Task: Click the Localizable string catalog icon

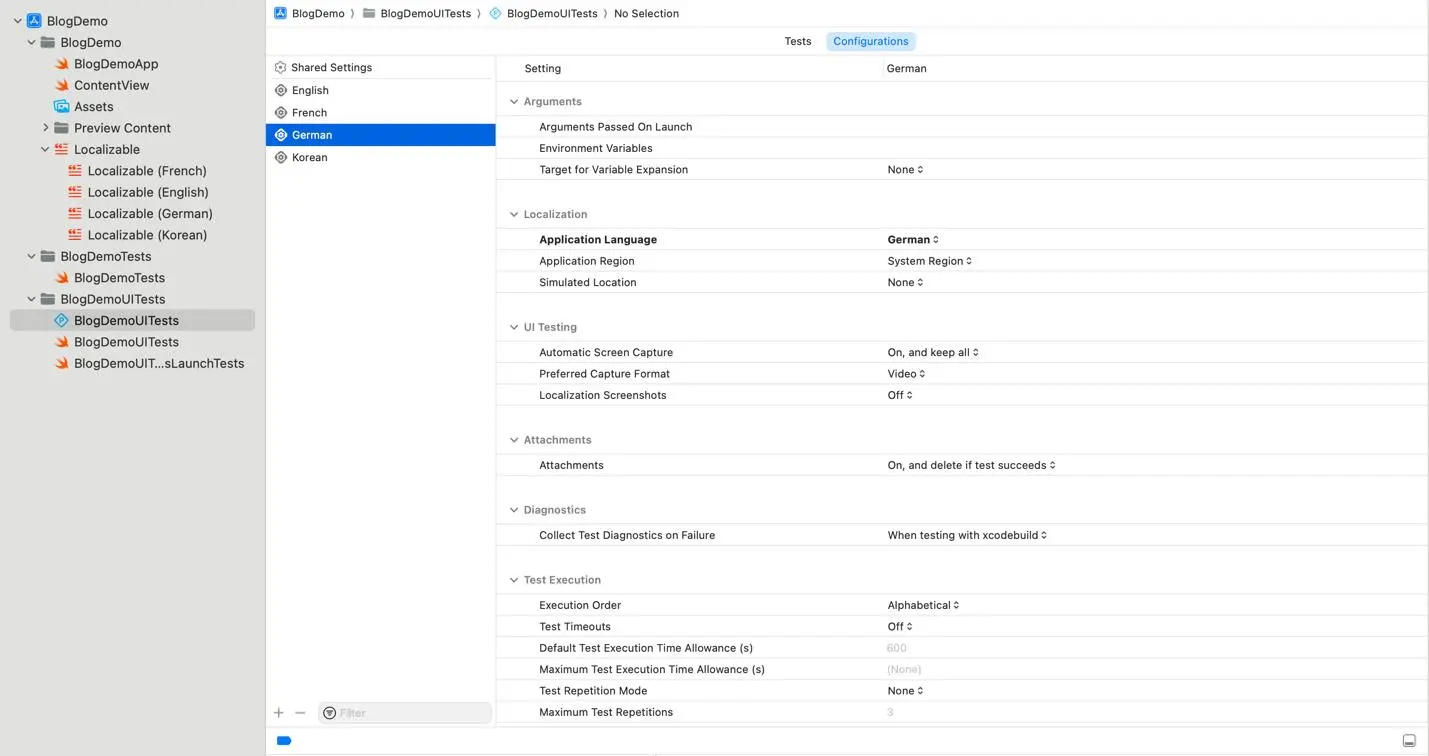Action: [61, 149]
